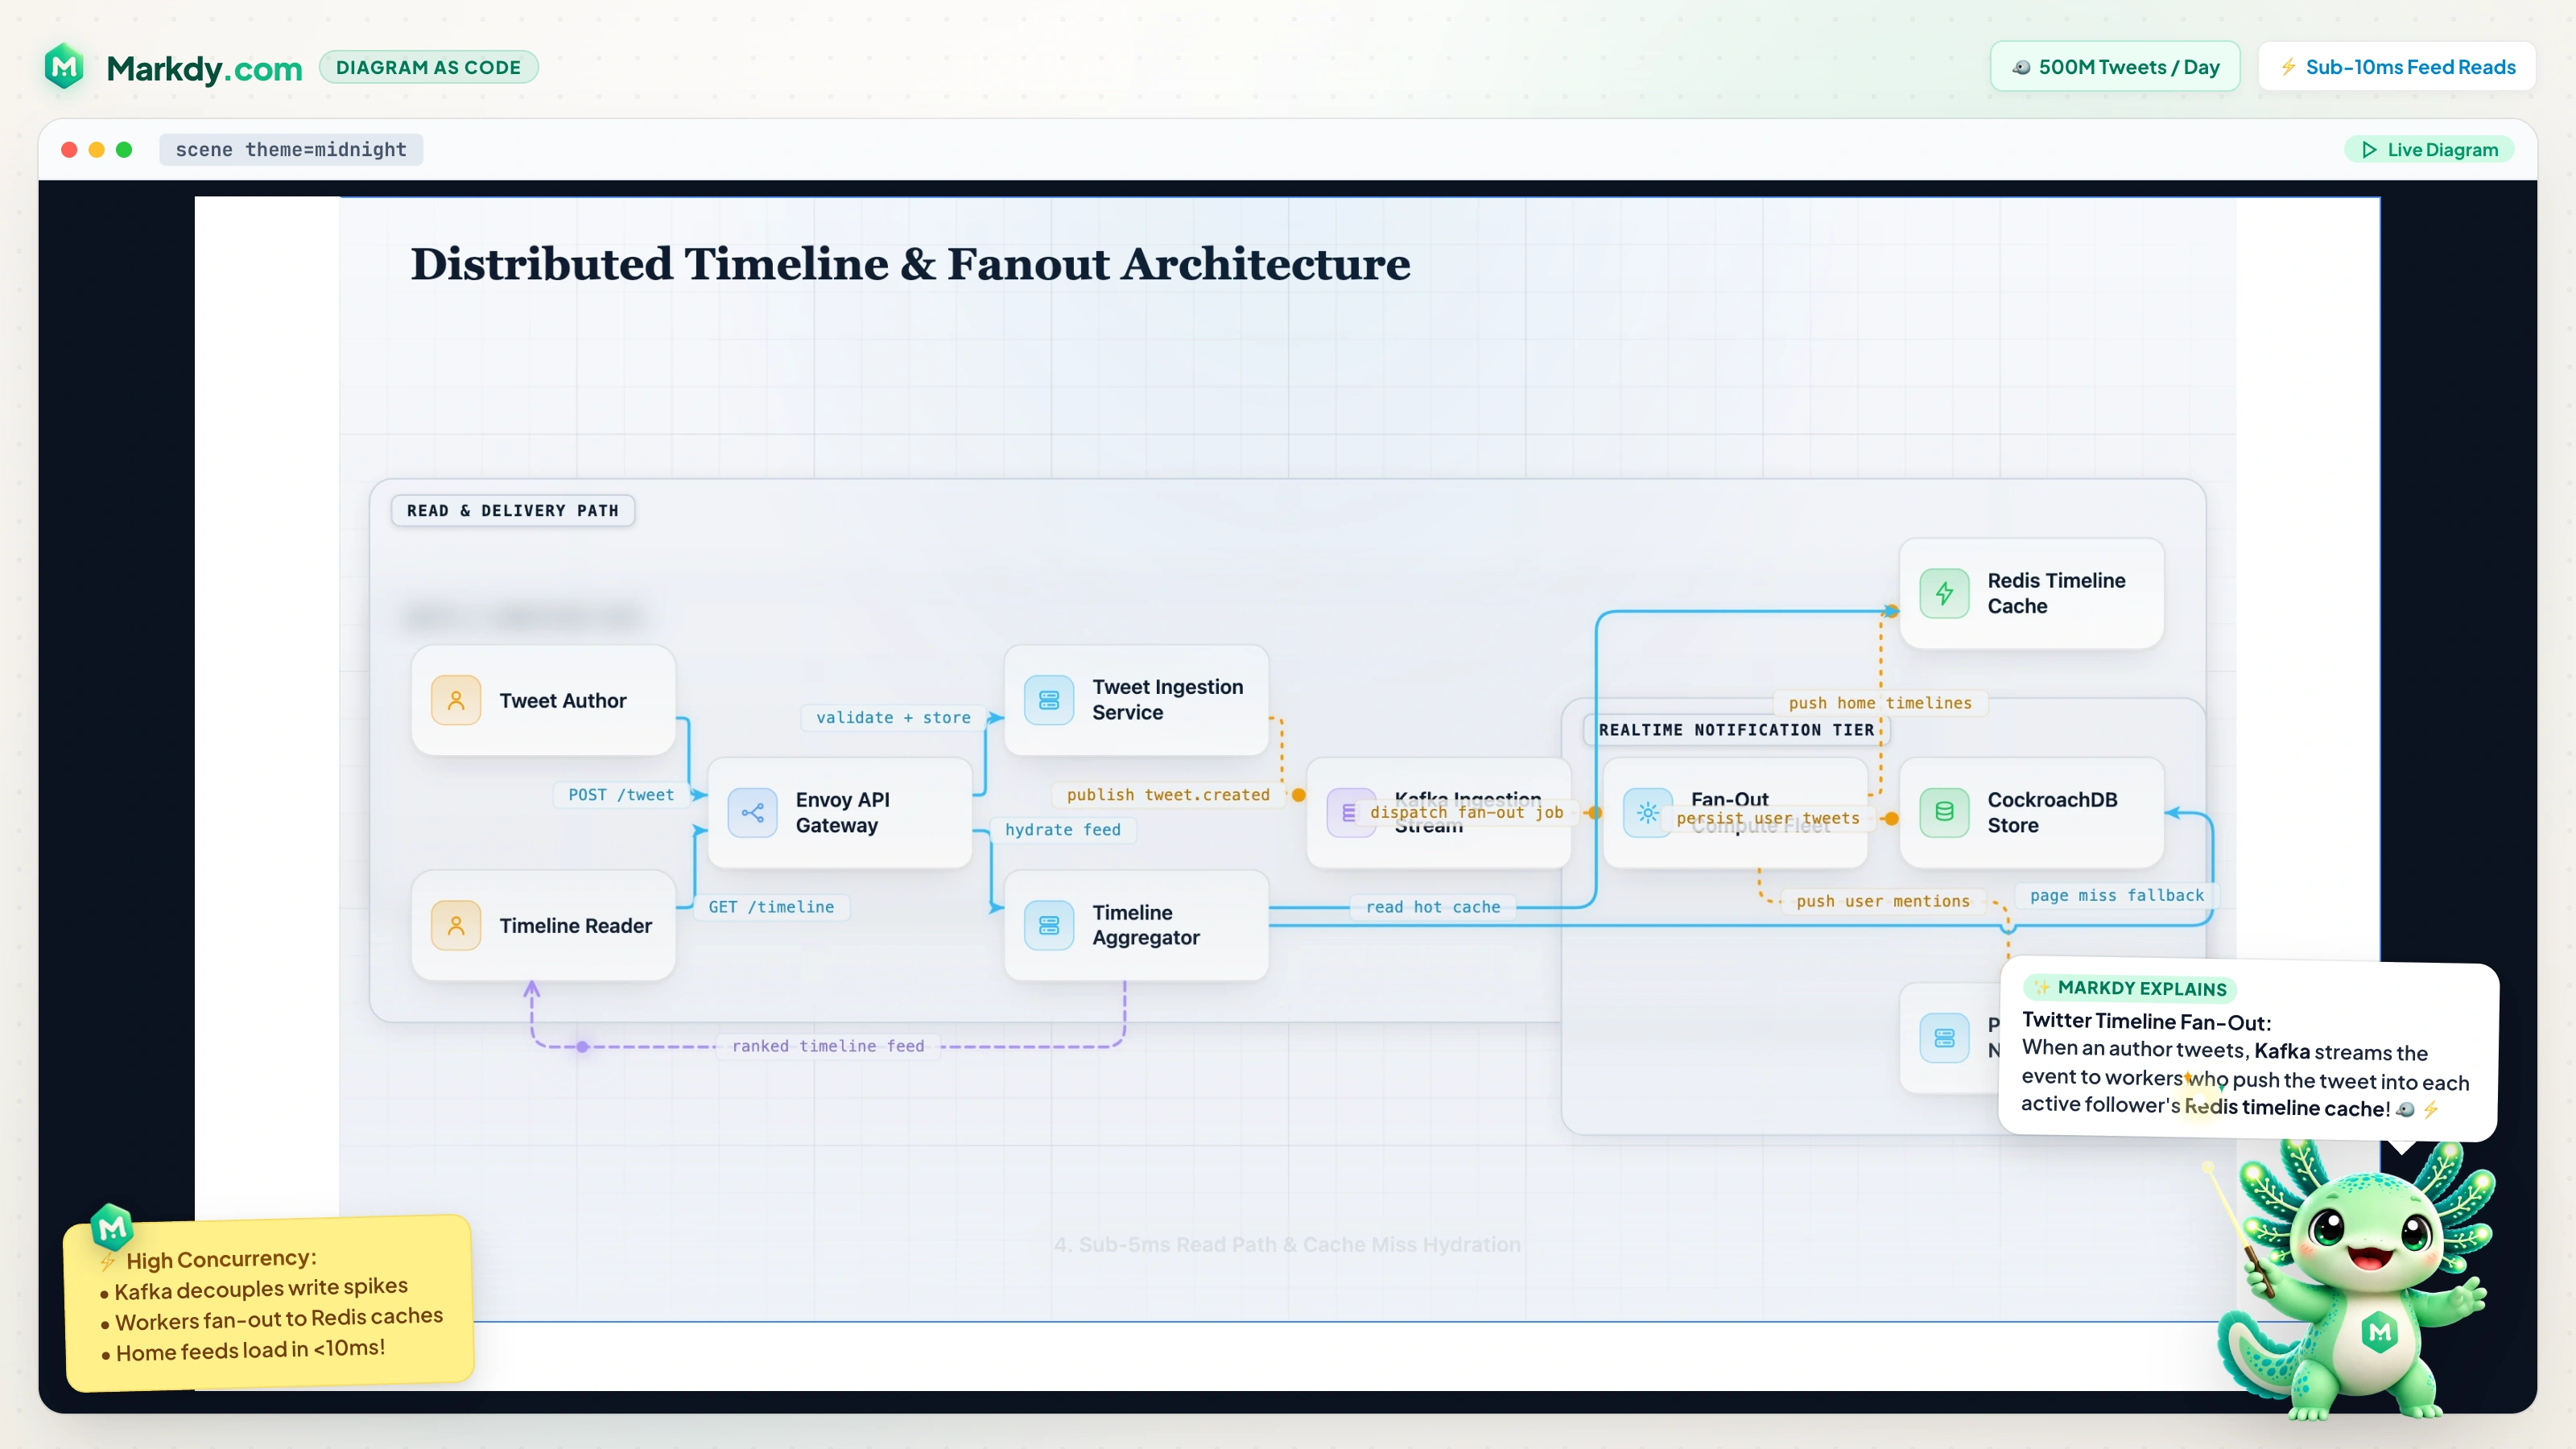This screenshot has height=1449, width=2576.
Task: Click the REALTIME NOTIFICATION TIER group label
Action: pos(1736,729)
